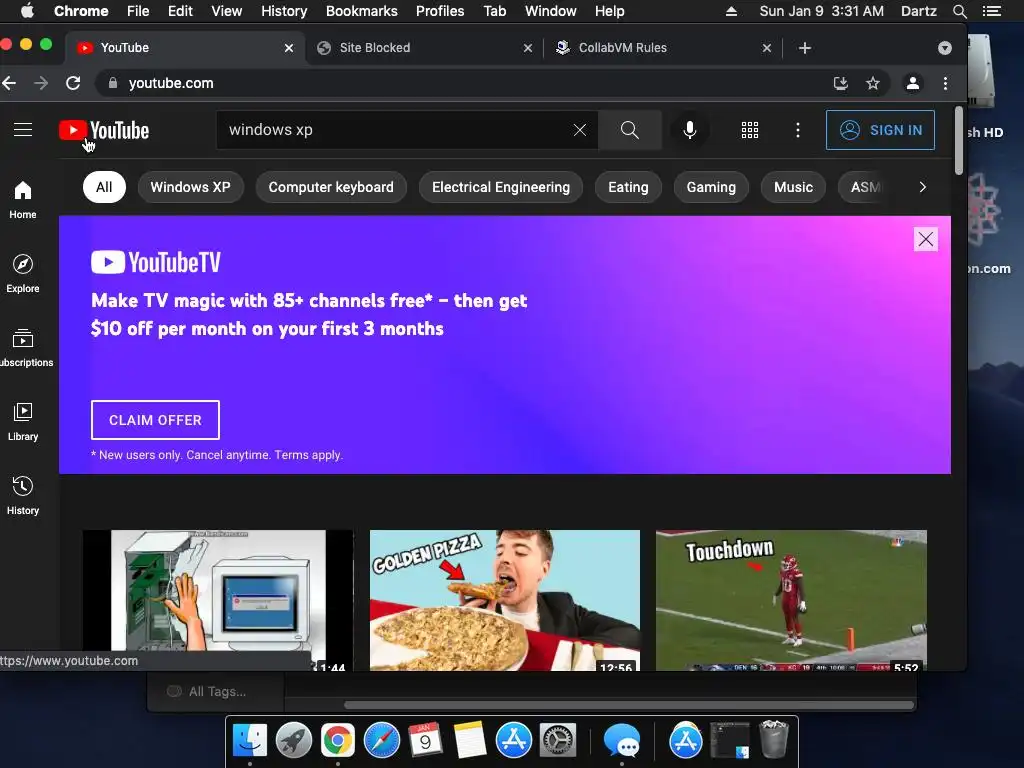Go back with Chrome's back arrow
This screenshot has width=1024, height=768.
tap(9, 83)
